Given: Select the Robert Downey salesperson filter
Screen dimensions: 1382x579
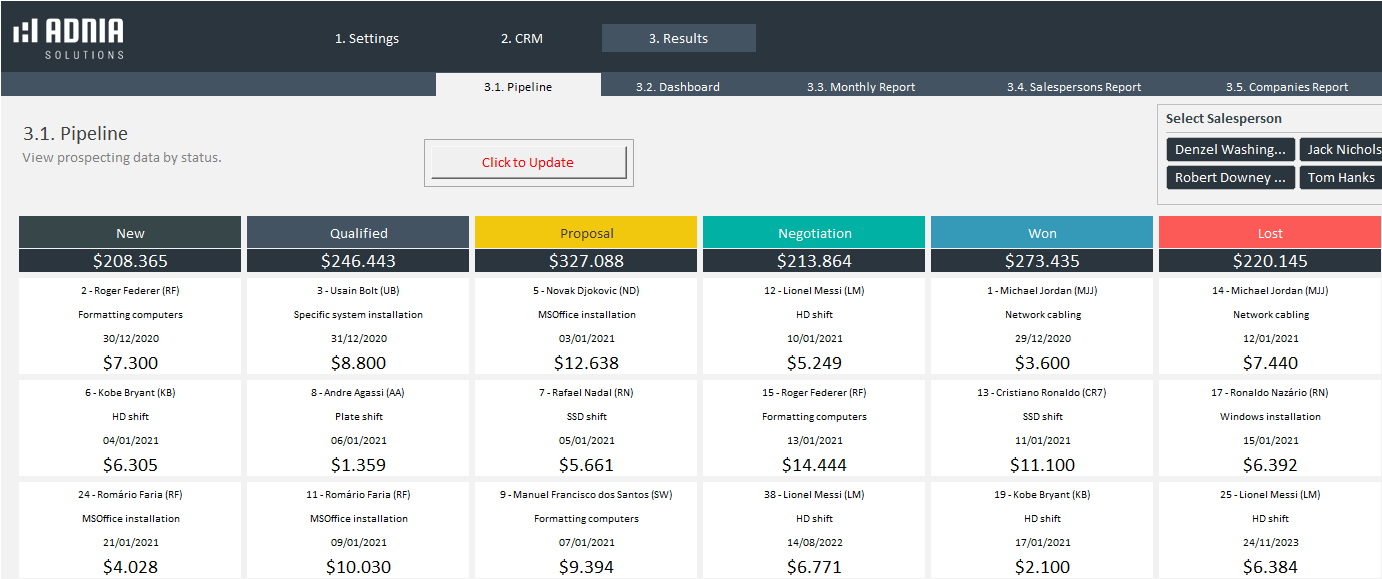Looking at the screenshot, I should (1230, 177).
